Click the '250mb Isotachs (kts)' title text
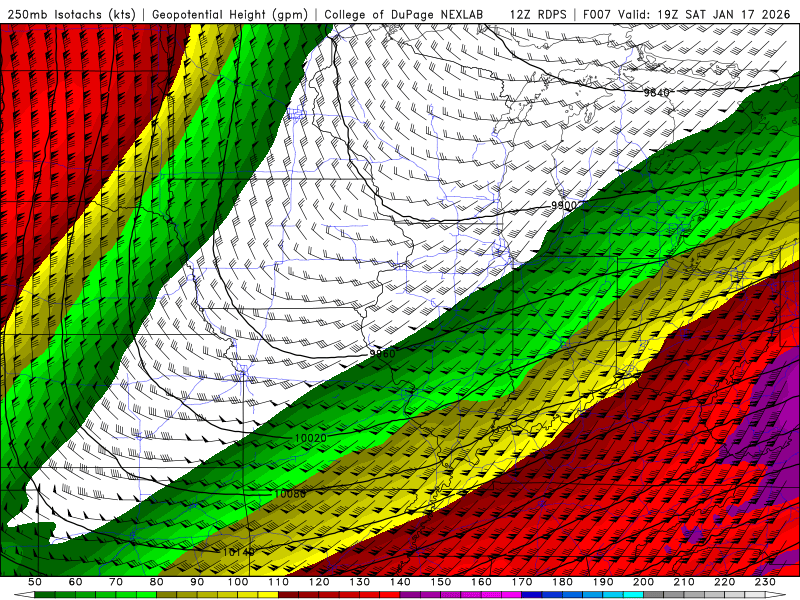 coord(72,14)
